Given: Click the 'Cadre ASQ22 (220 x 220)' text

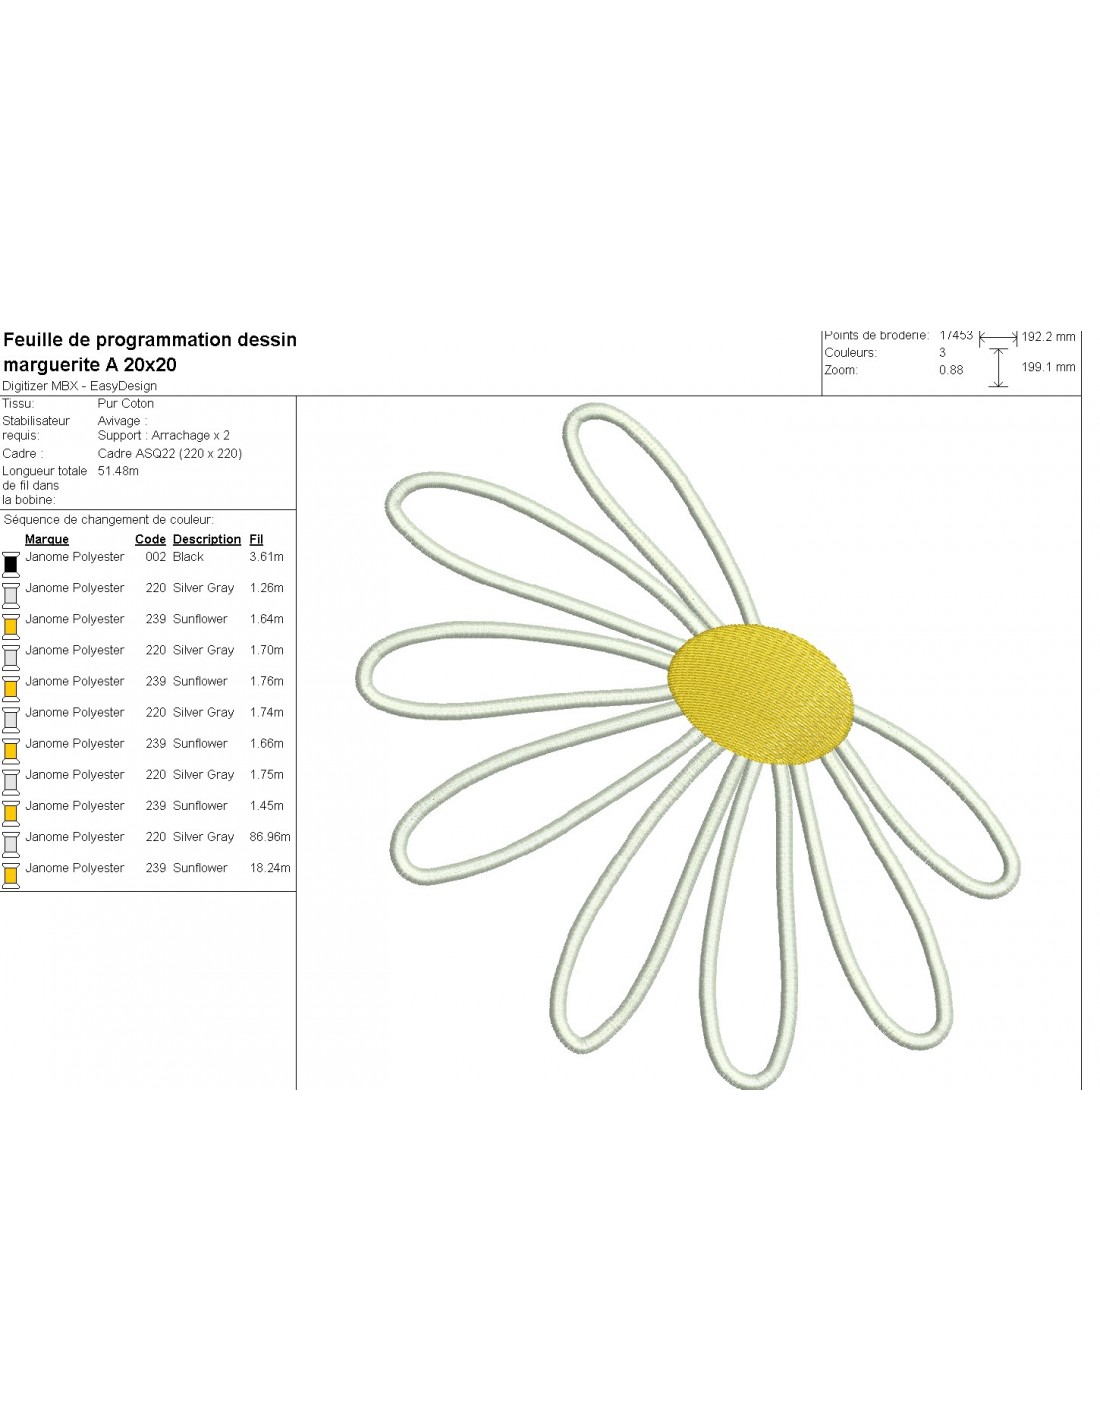Looking at the screenshot, I should coord(170,453).
